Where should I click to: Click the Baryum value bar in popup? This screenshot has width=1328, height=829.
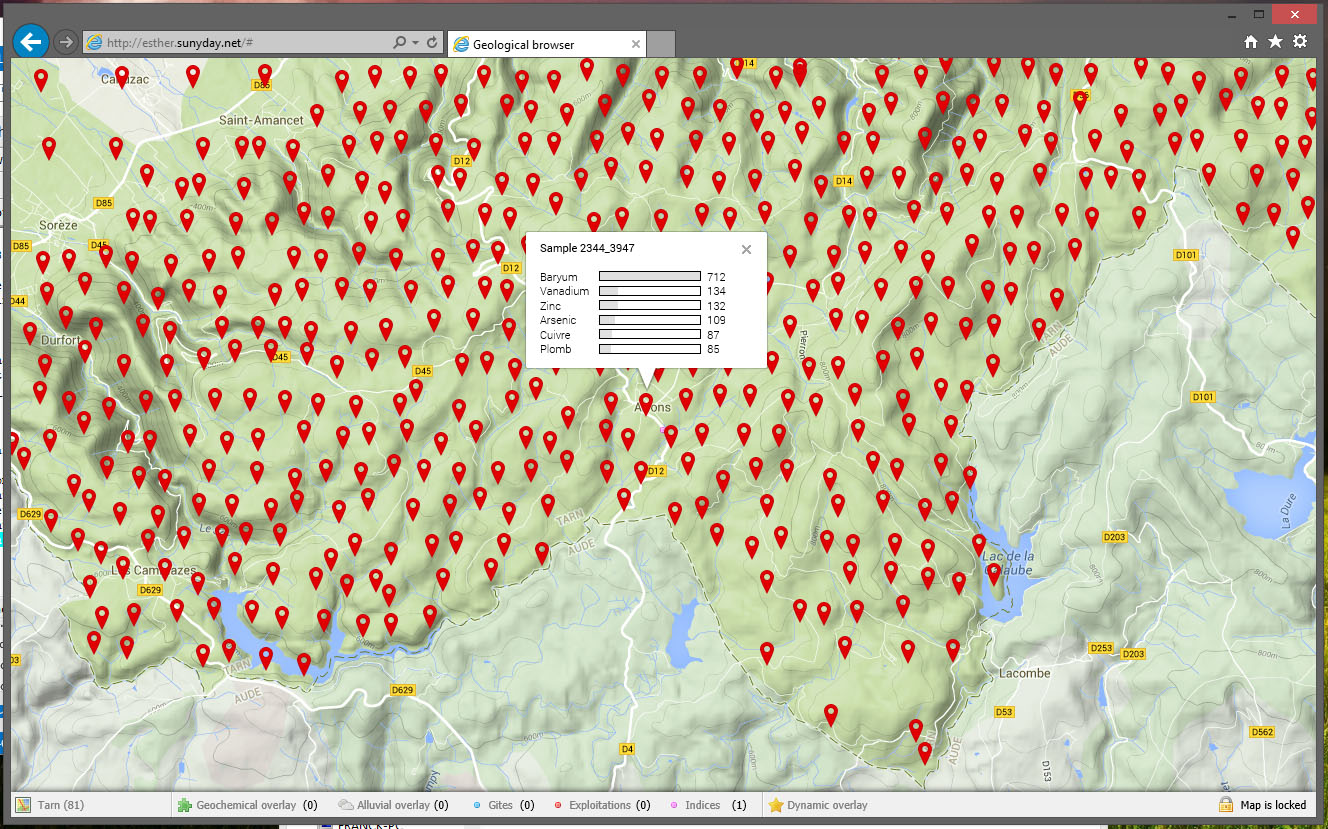tap(649, 277)
